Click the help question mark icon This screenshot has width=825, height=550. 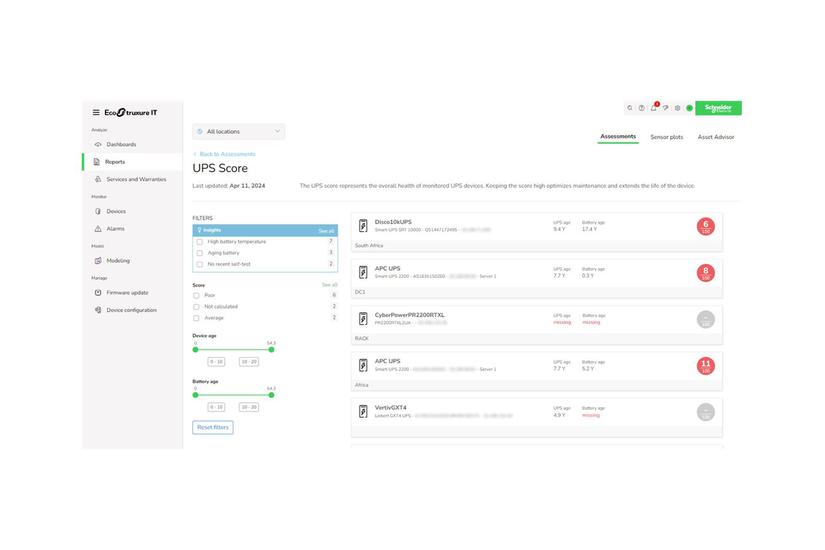642,108
